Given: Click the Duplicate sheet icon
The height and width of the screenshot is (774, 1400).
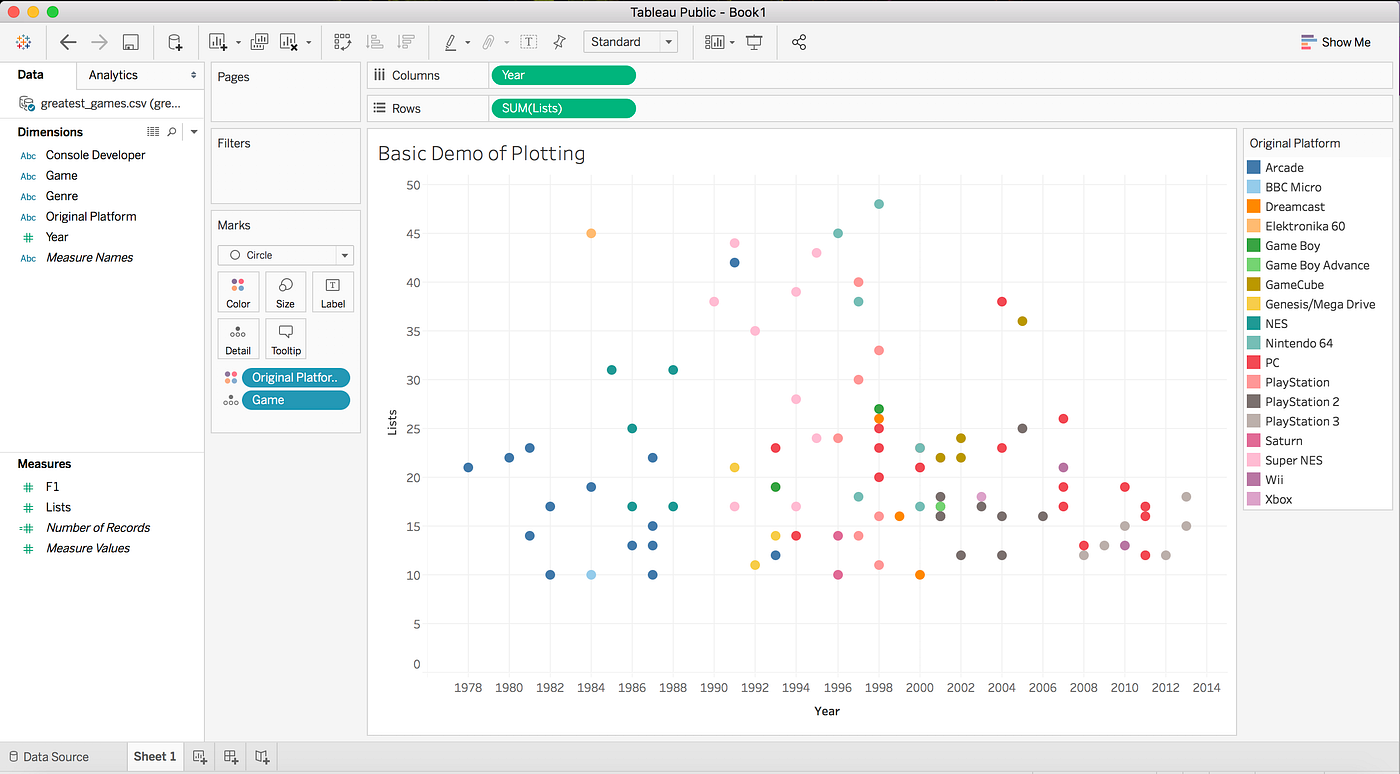Looking at the screenshot, I should coord(259,42).
